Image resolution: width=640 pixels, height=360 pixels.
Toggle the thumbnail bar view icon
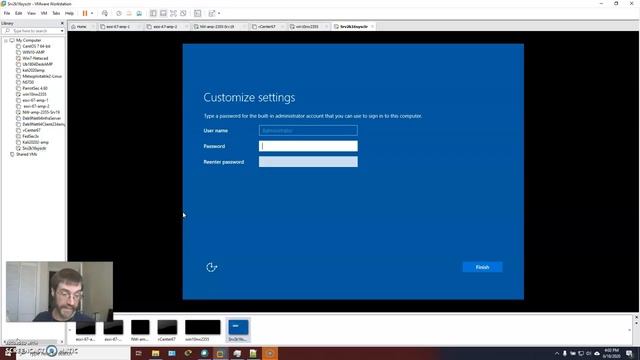[x=163, y=13]
